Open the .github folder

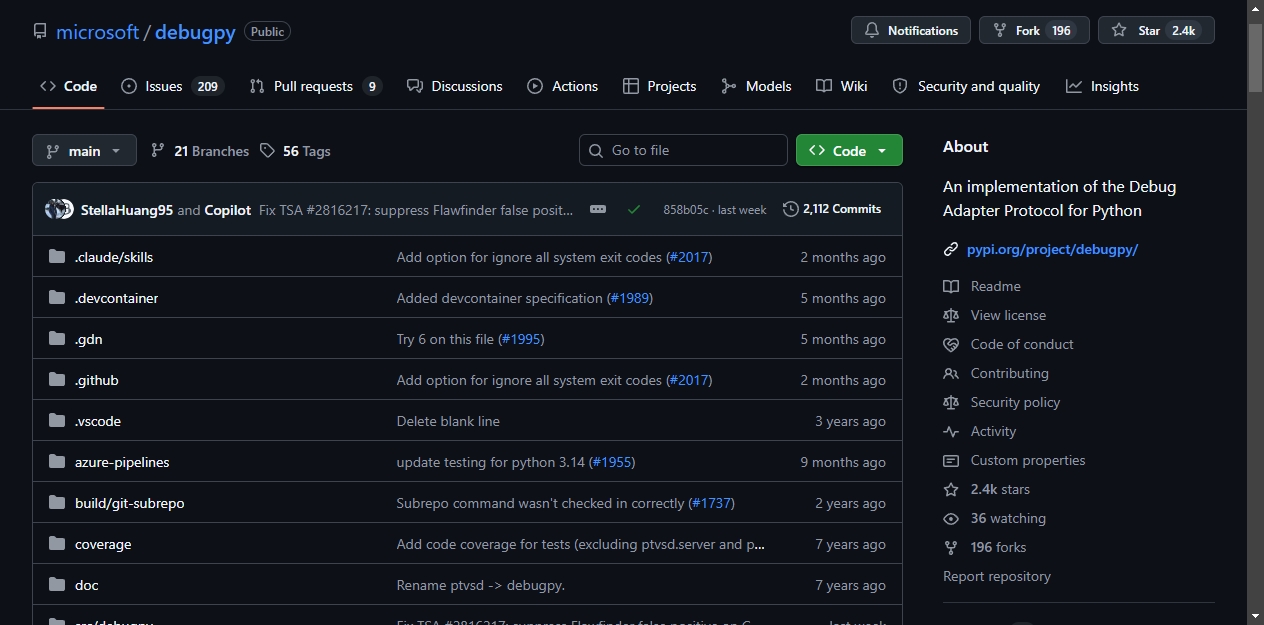point(97,380)
